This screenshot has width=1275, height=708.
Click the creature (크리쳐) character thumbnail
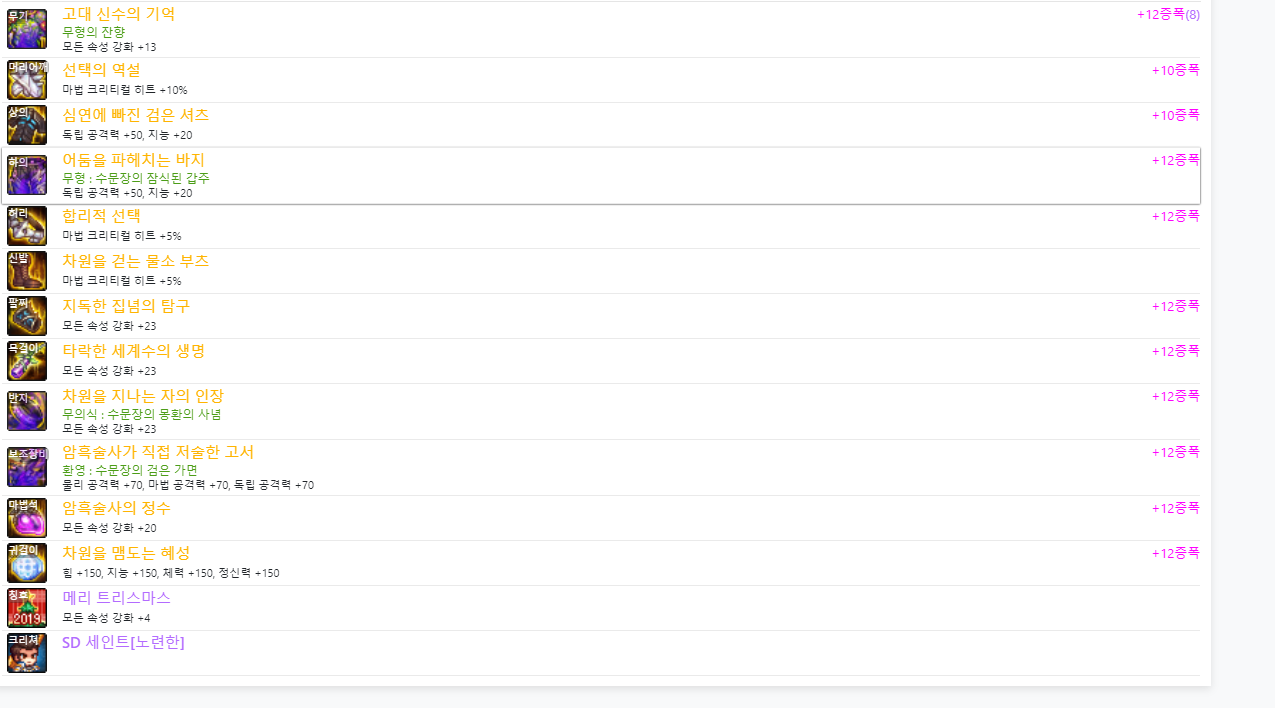27,653
